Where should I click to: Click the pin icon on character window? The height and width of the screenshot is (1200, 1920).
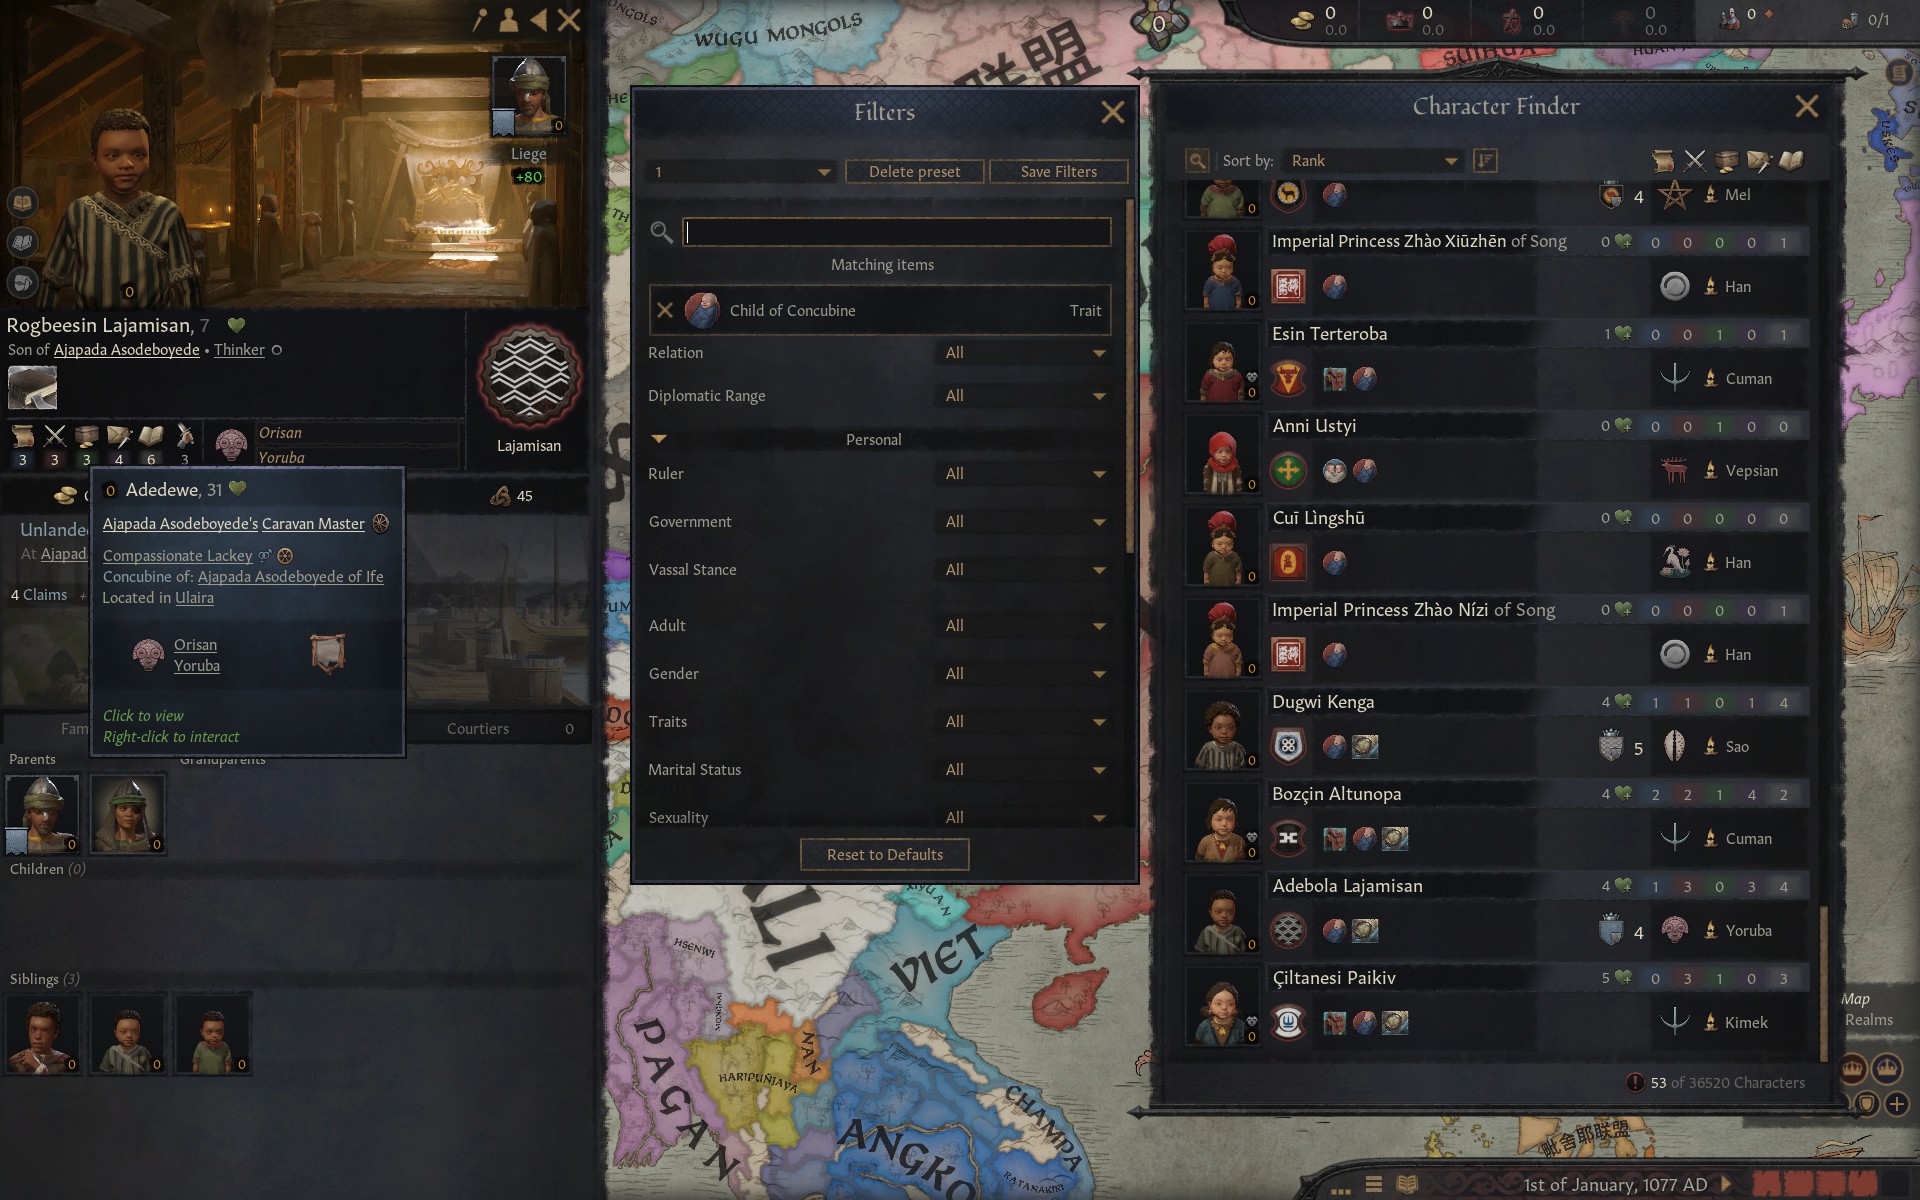click(x=480, y=20)
